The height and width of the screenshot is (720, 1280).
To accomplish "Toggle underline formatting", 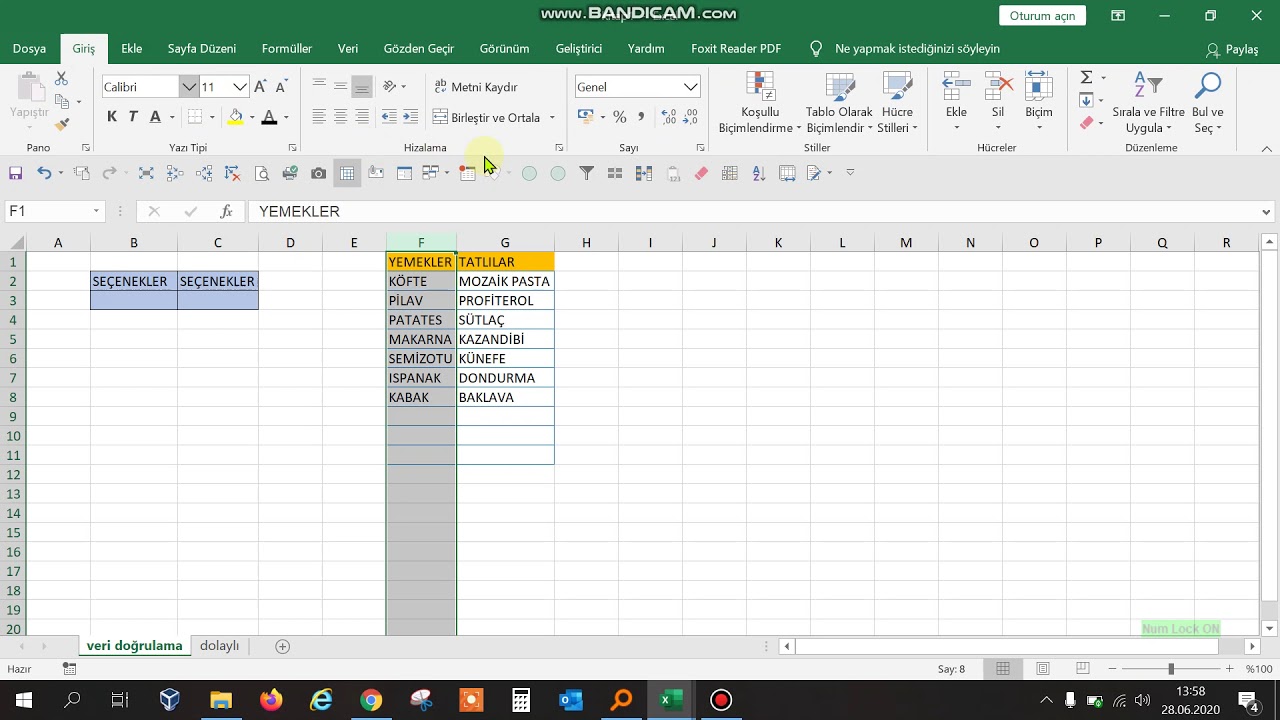I will (x=155, y=117).
